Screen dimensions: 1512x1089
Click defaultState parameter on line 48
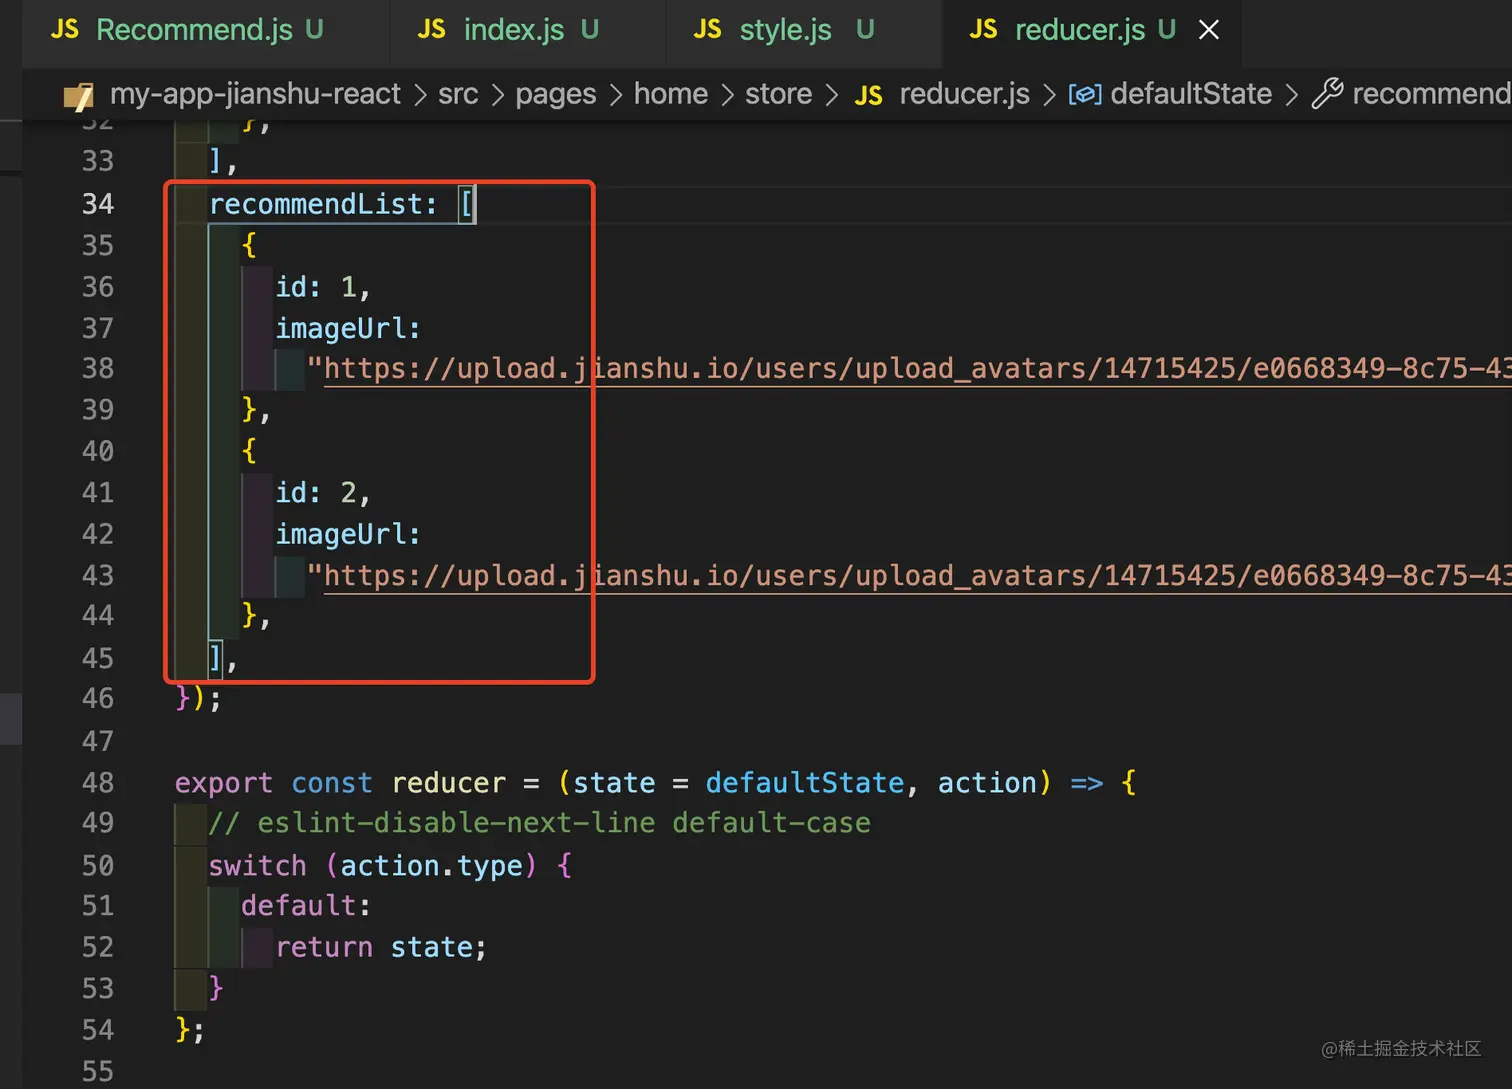point(805,783)
